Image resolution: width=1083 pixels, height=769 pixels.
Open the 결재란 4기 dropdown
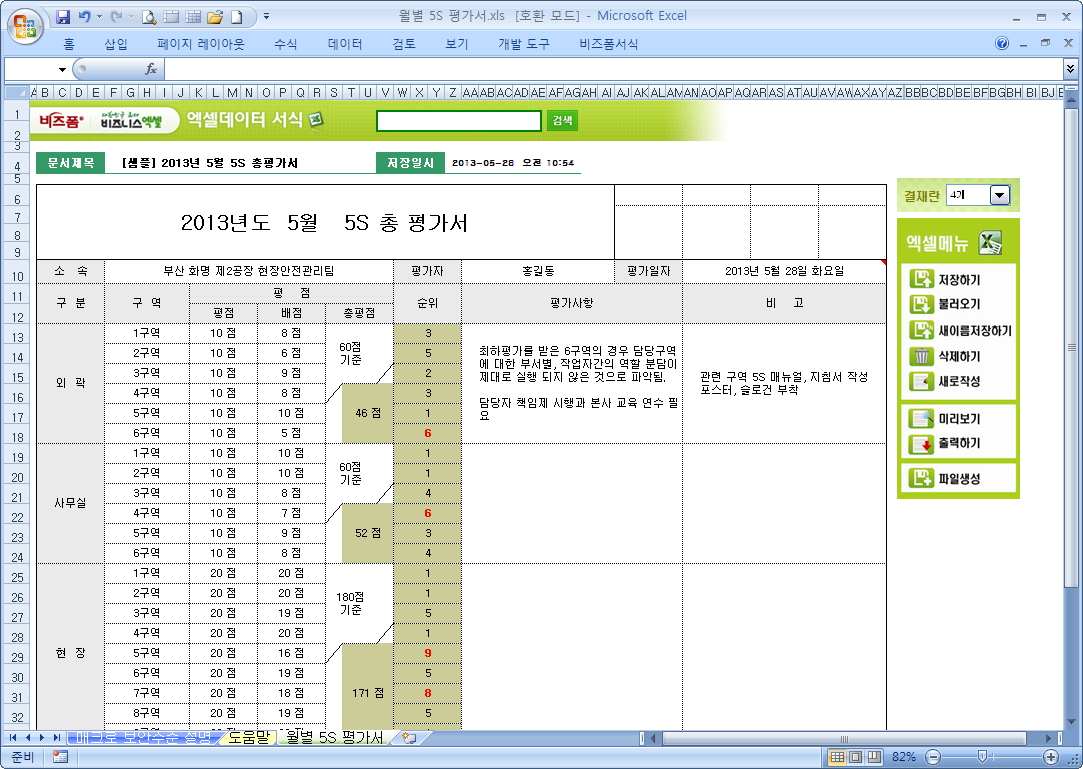pos(999,196)
